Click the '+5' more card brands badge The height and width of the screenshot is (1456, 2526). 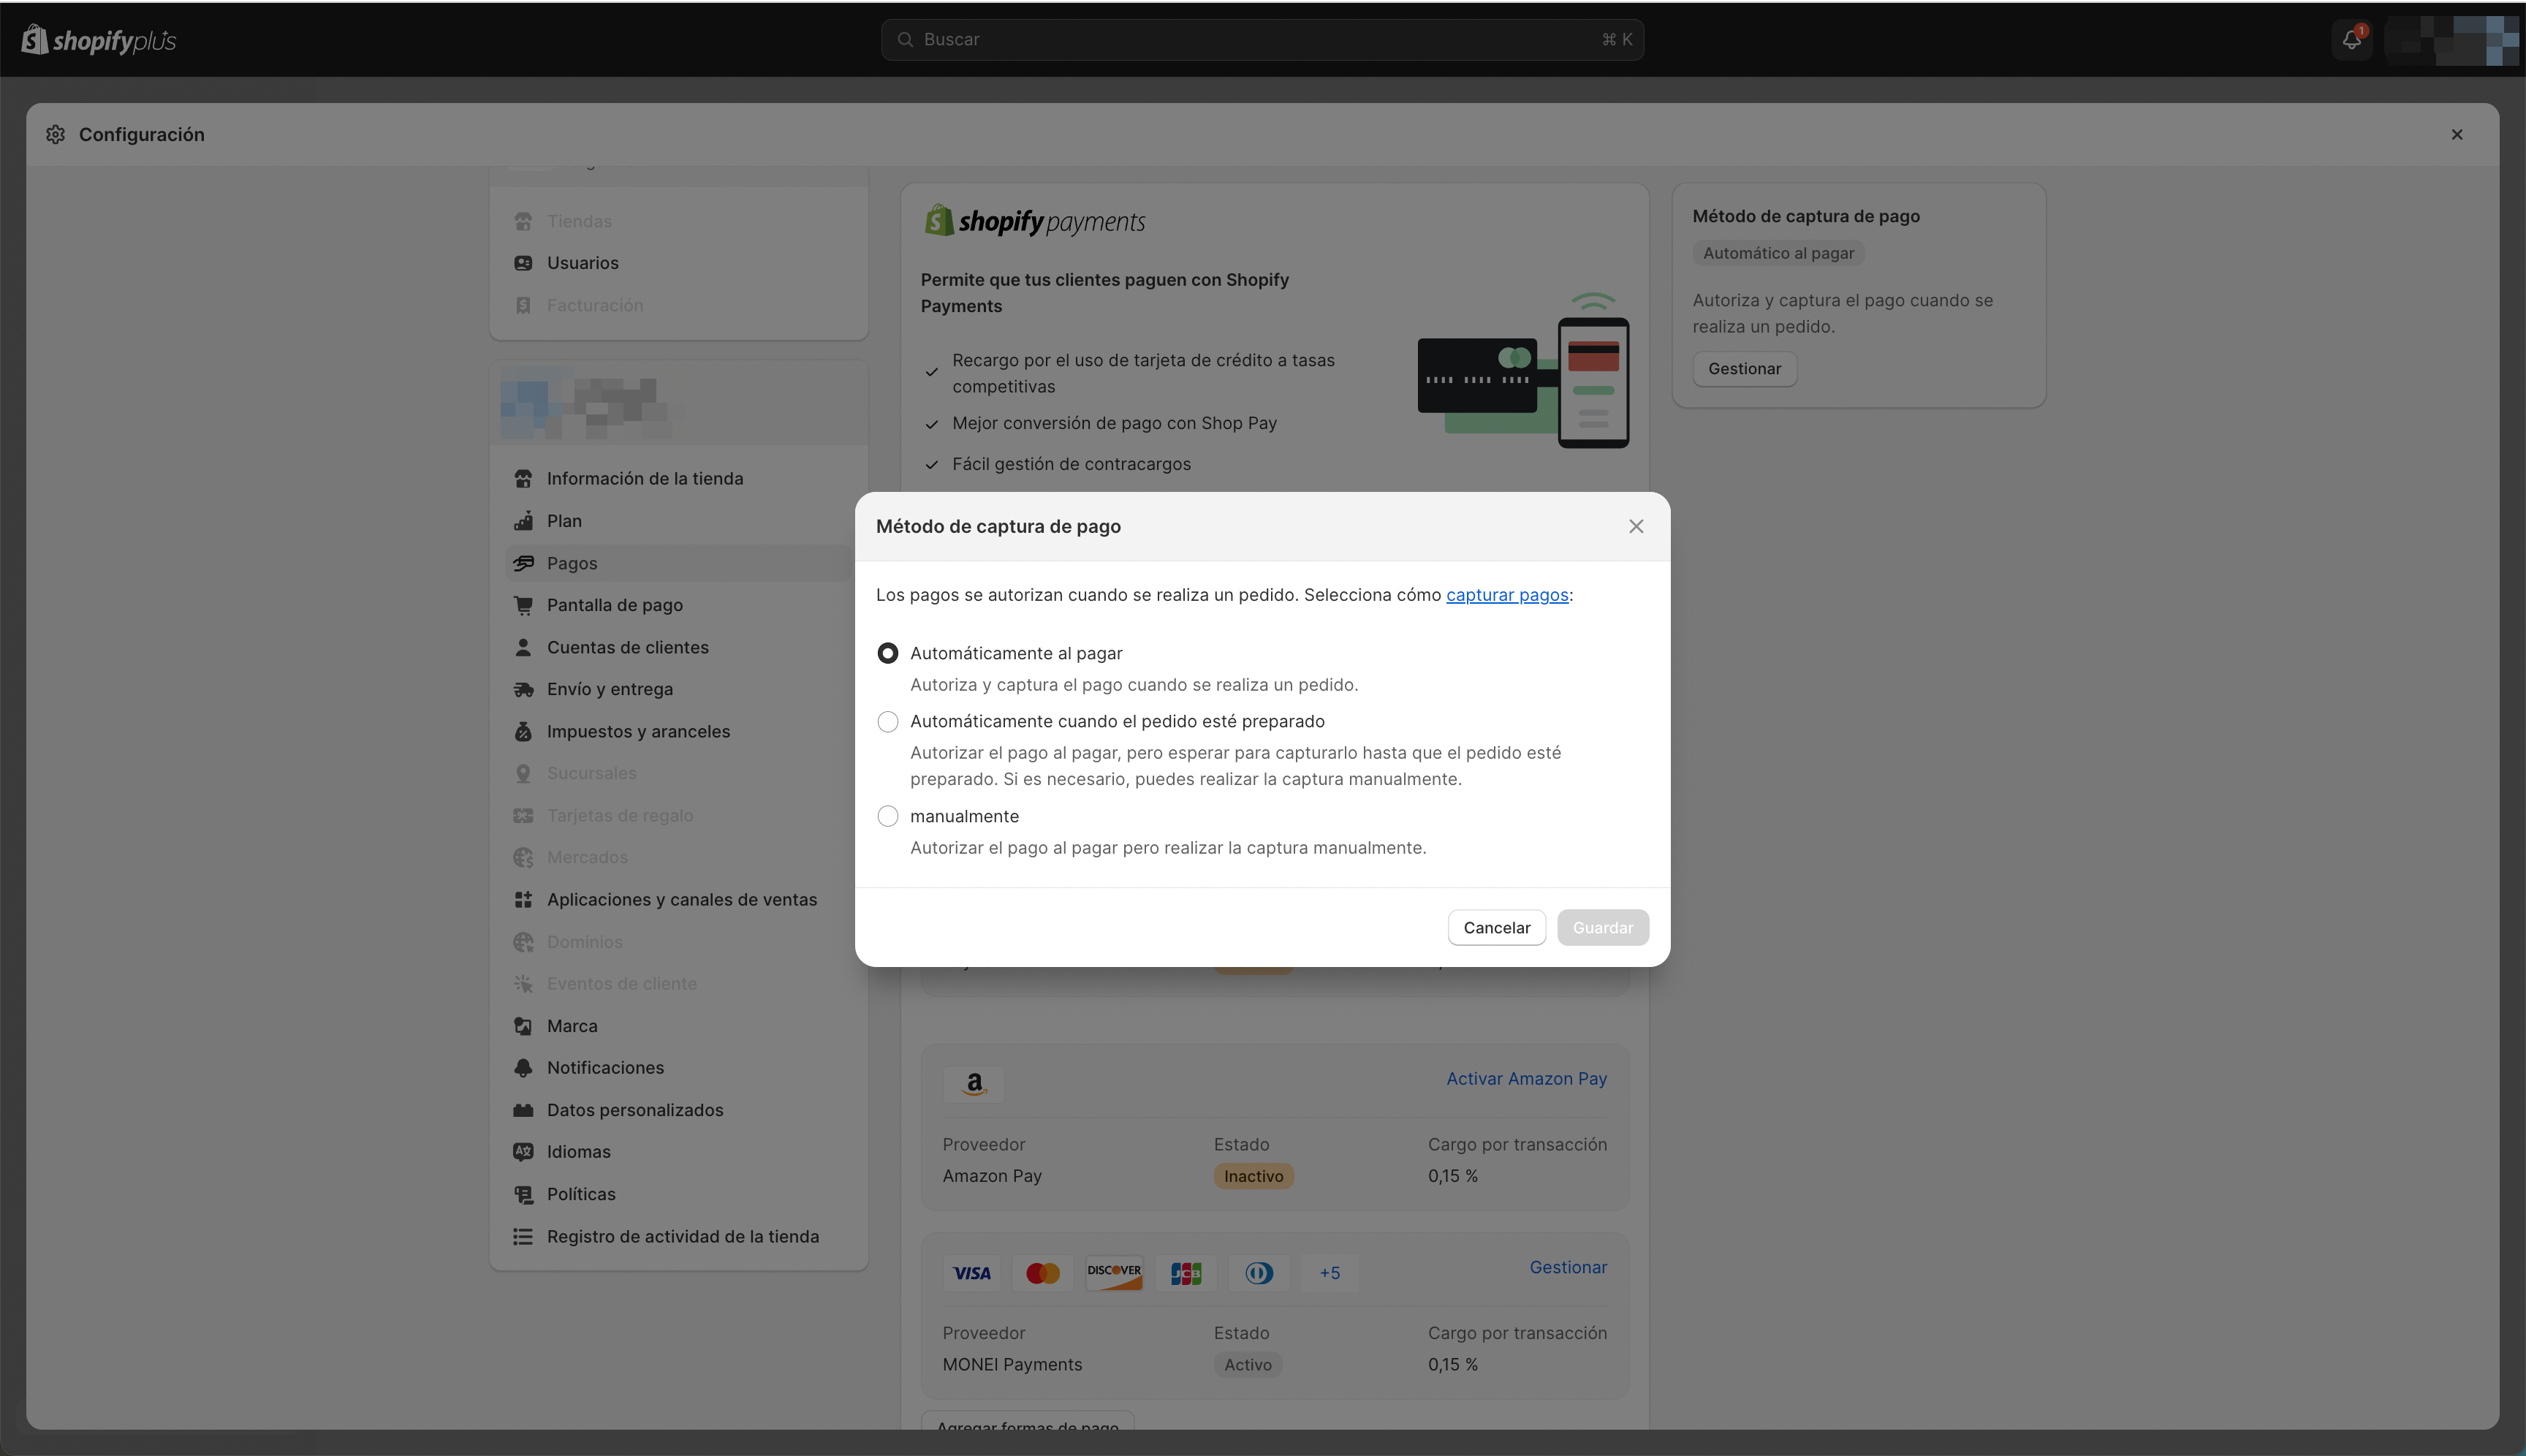point(1329,1273)
